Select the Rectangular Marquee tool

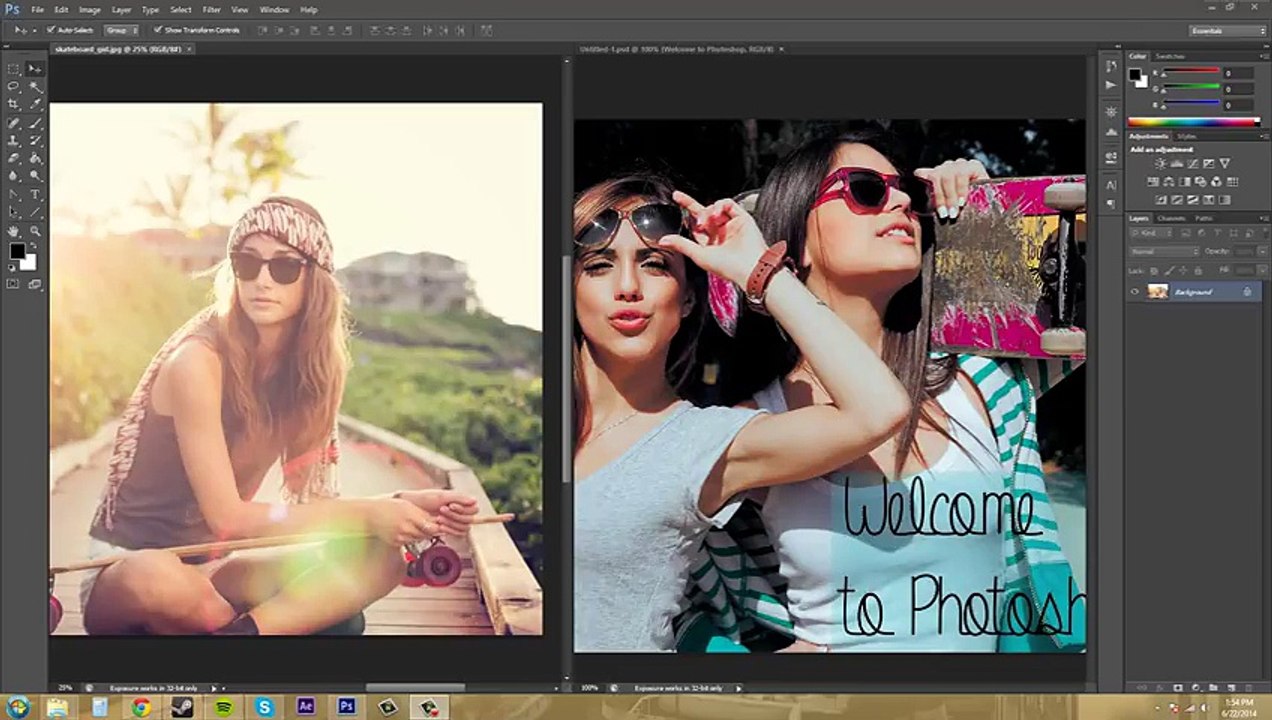tap(13, 68)
